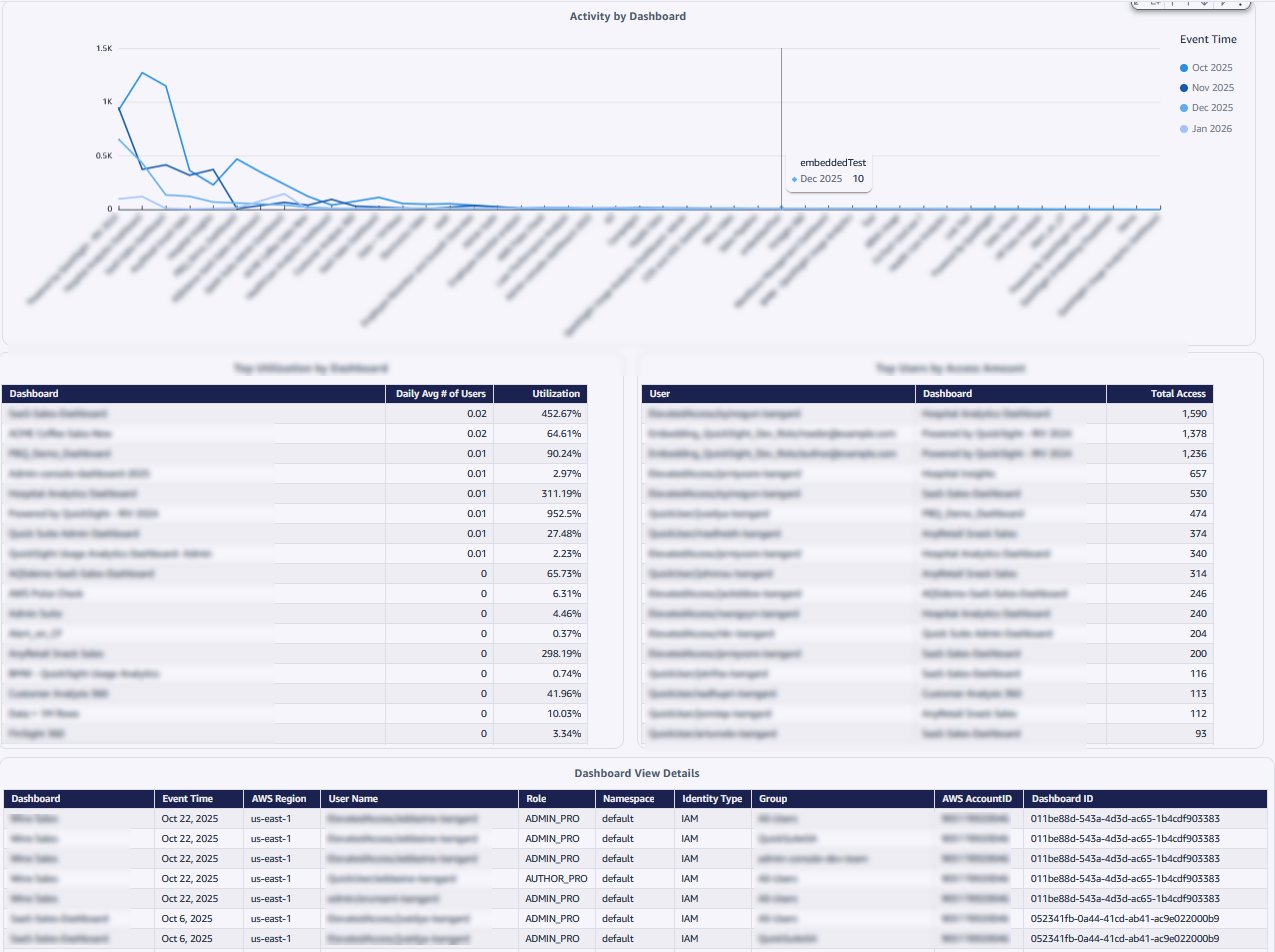Maximize the Activity by Dashboard visual

click(x=1135, y=4)
